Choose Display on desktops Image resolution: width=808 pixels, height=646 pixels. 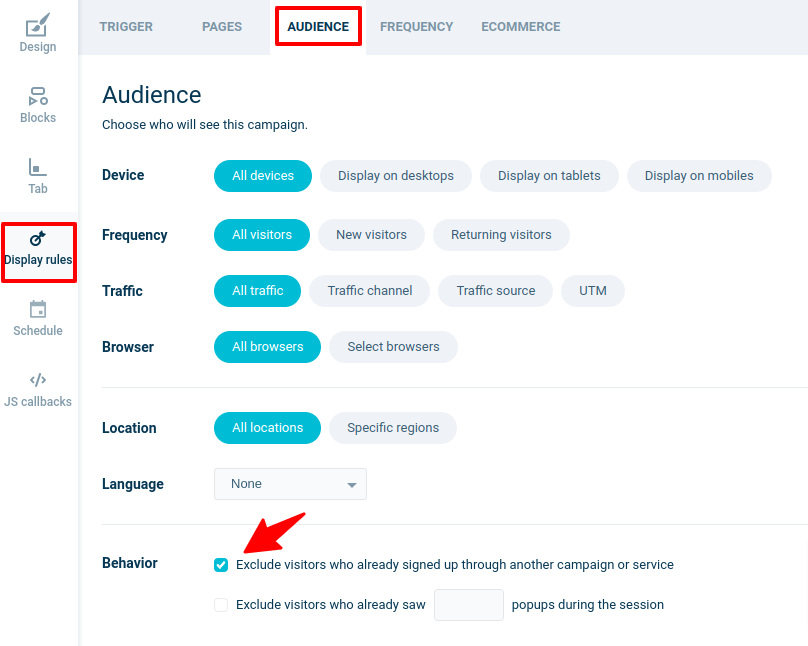pos(396,176)
